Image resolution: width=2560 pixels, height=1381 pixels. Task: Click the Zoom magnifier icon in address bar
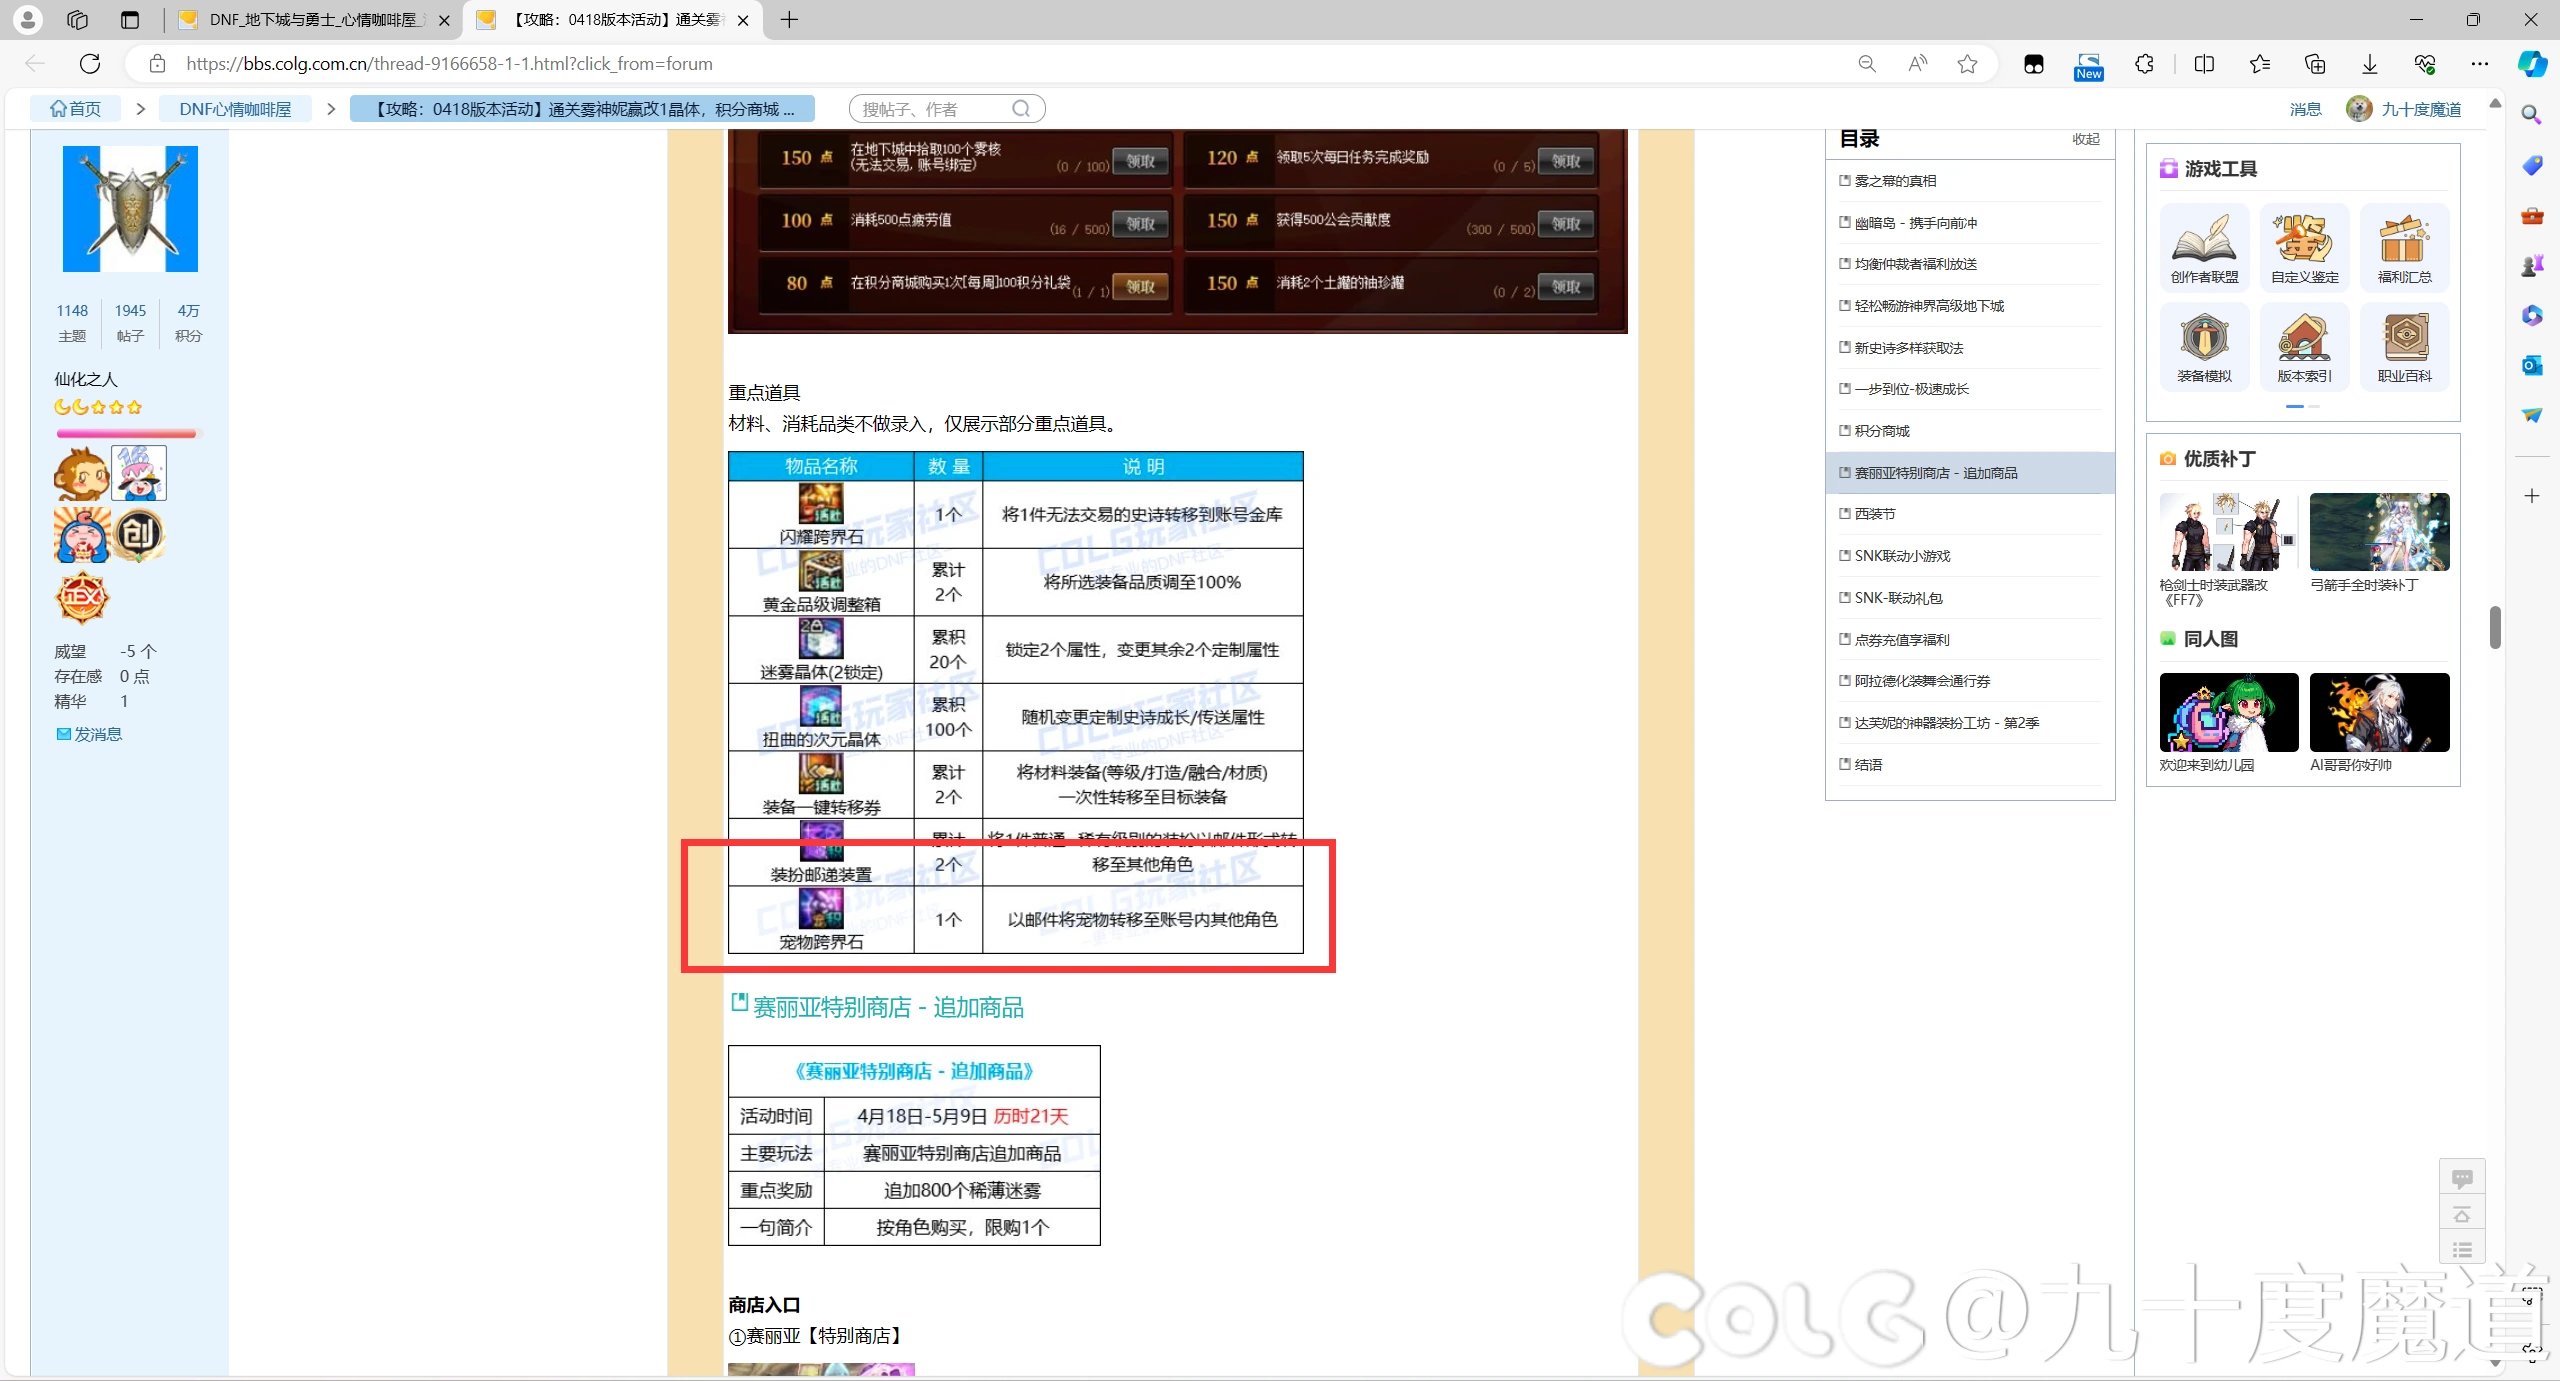tap(1866, 64)
